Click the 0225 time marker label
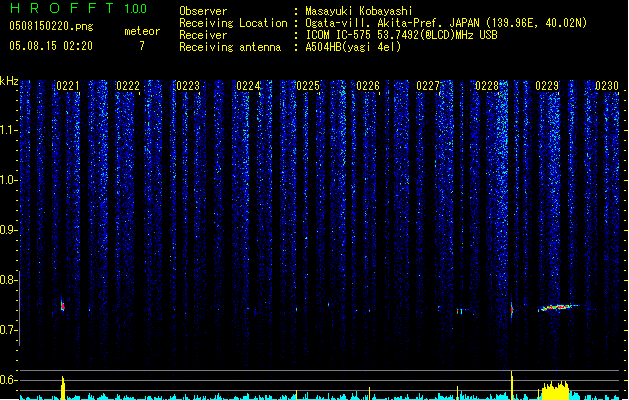The image size is (629, 400). [308, 86]
